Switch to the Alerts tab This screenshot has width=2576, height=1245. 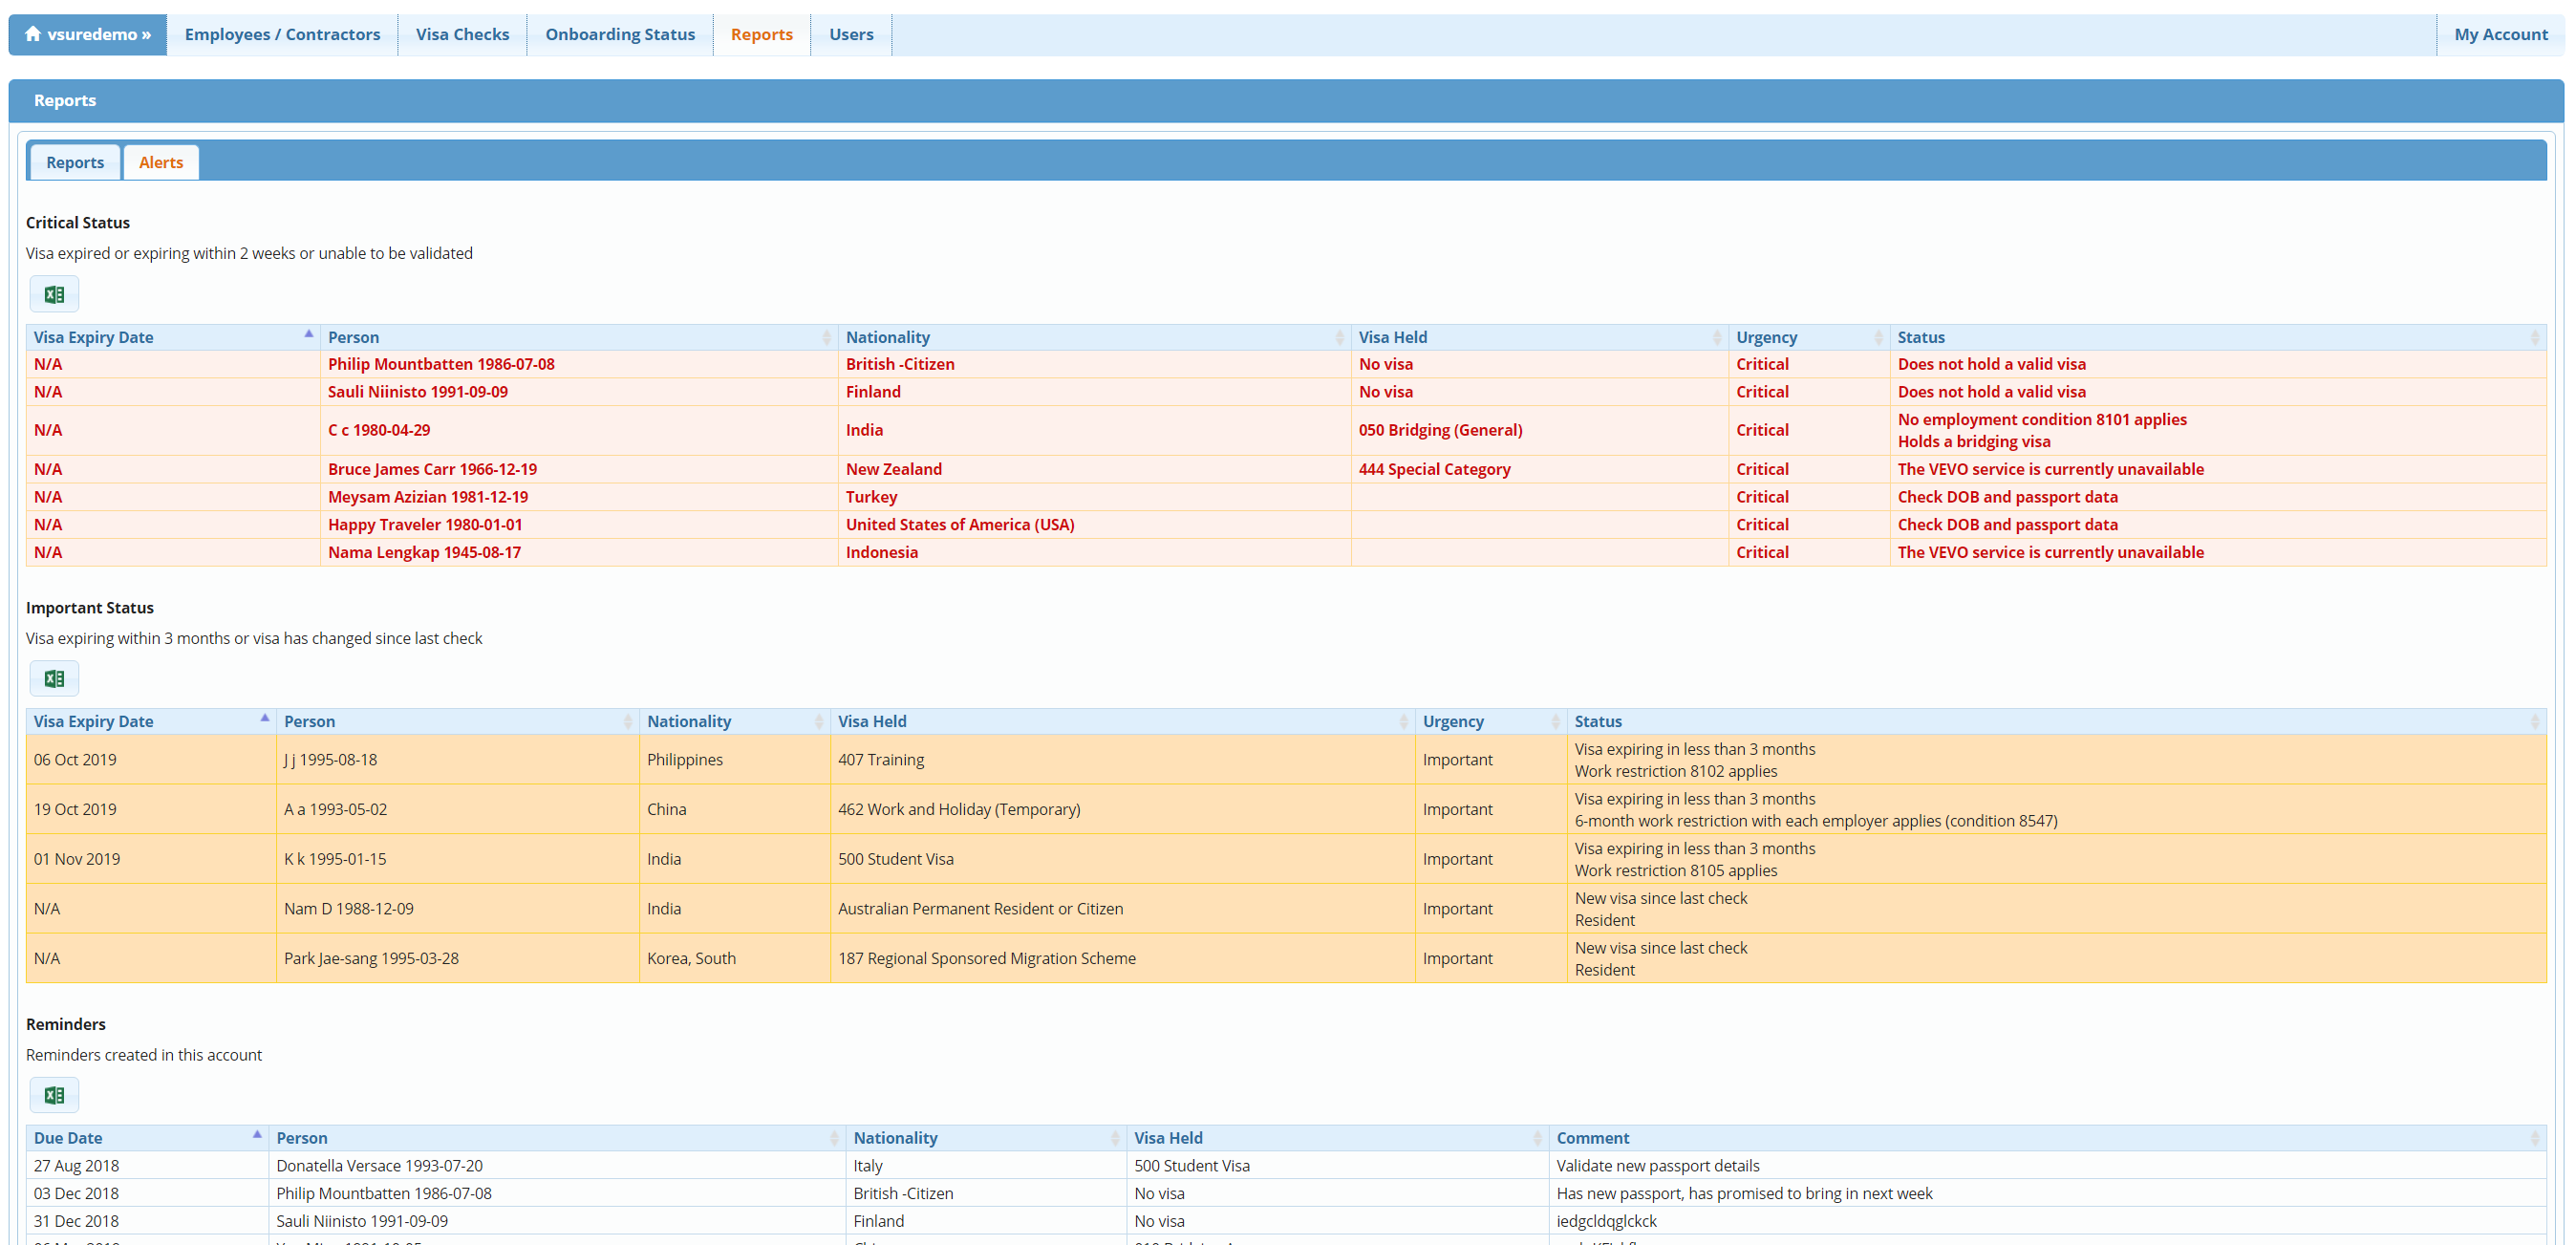point(160,161)
